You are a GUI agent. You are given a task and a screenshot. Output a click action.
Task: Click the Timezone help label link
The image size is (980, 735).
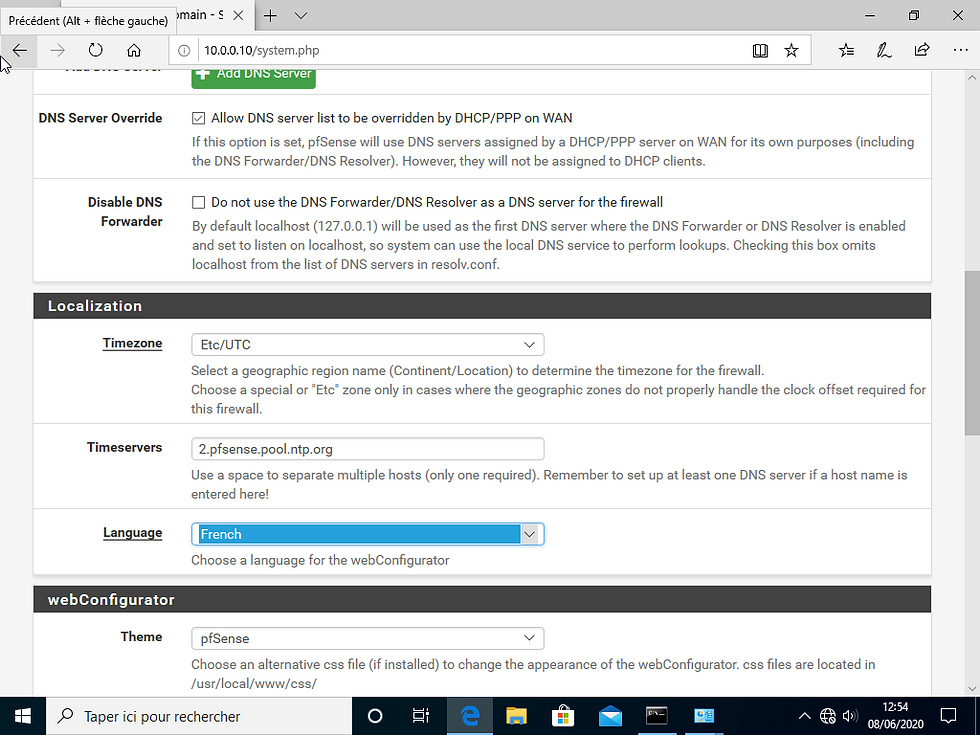132,343
